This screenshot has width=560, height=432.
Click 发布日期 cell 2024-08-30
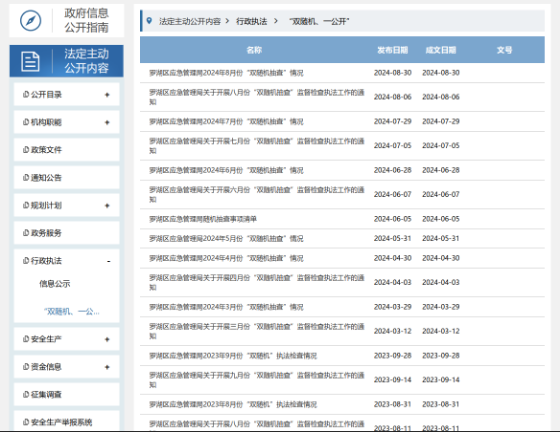pos(392,73)
